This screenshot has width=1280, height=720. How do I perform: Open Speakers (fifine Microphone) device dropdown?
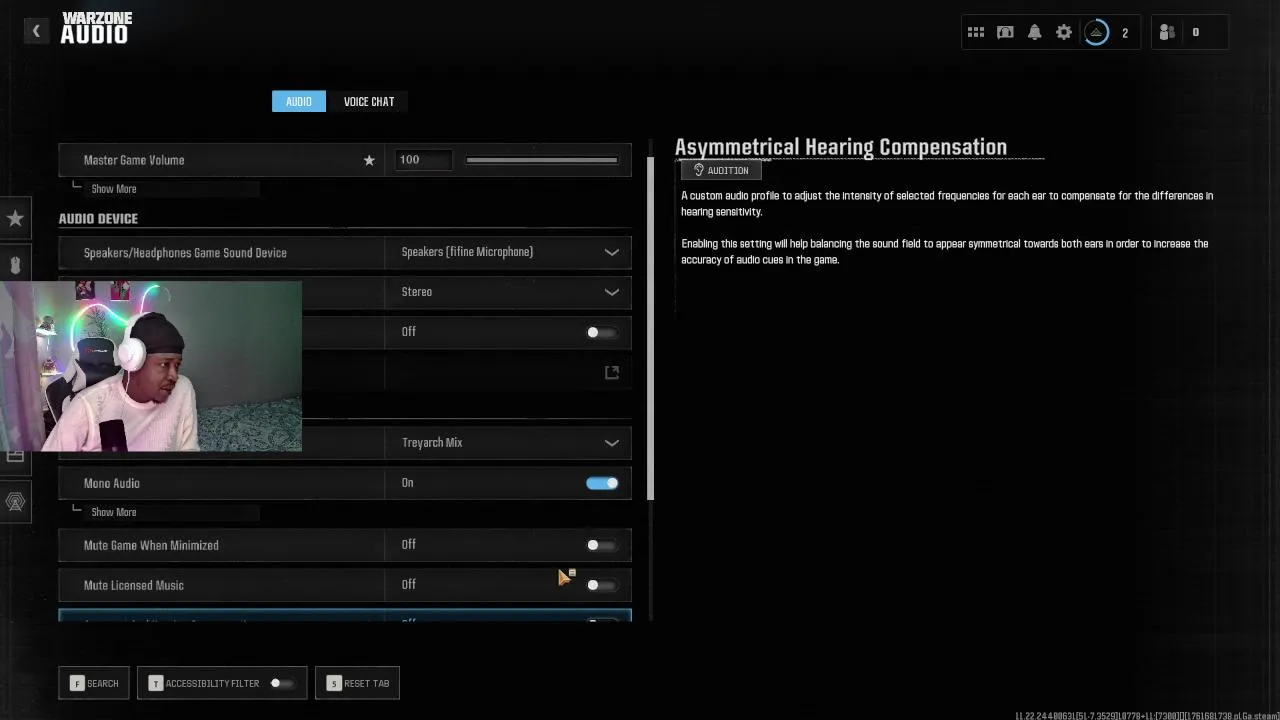(508, 252)
